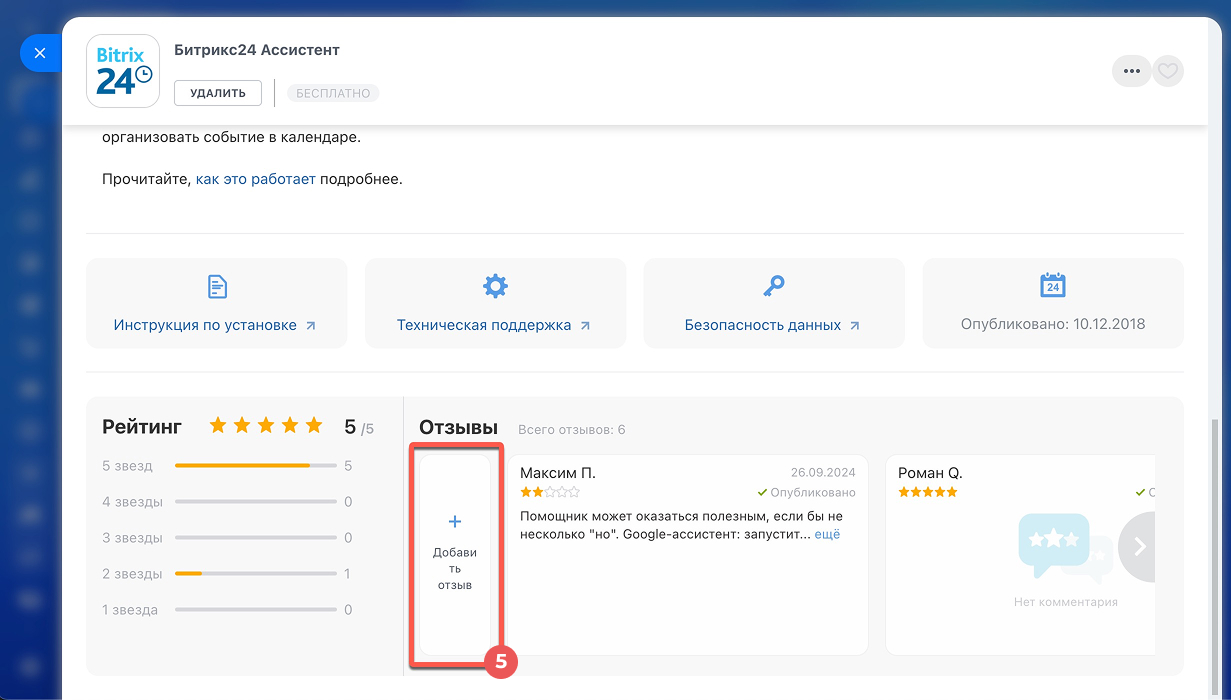Click the publication date calendar icon

click(1052, 285)
